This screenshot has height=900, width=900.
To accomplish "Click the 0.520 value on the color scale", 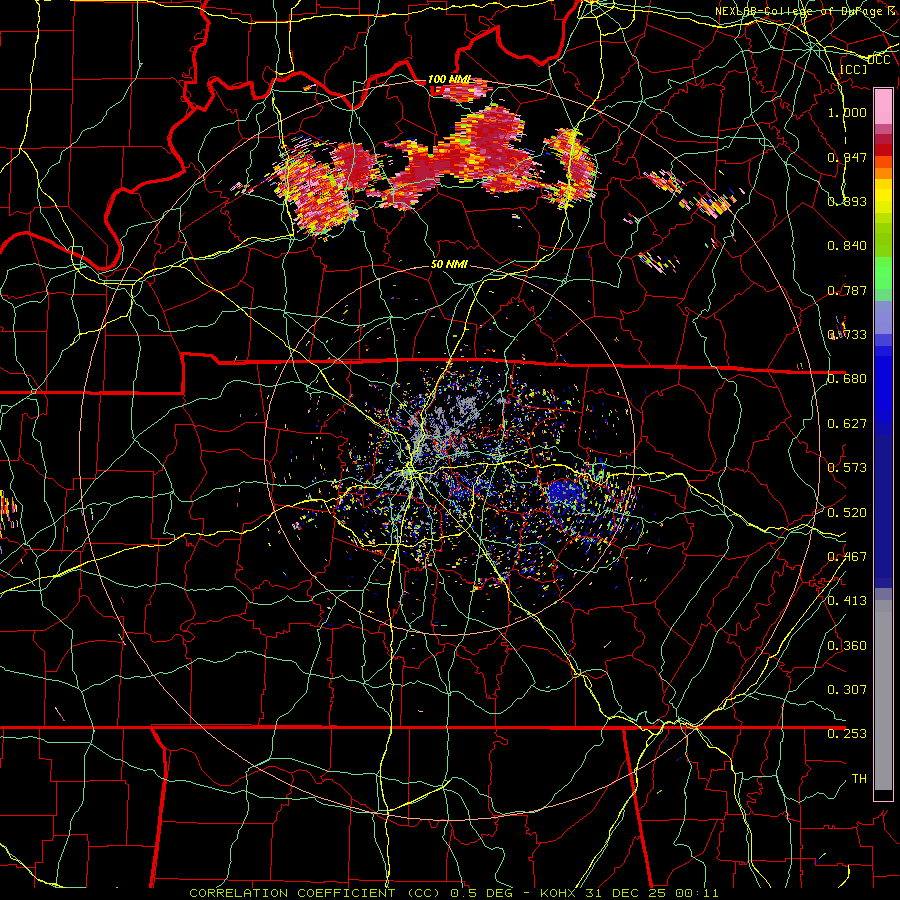I will click(847, 512).
